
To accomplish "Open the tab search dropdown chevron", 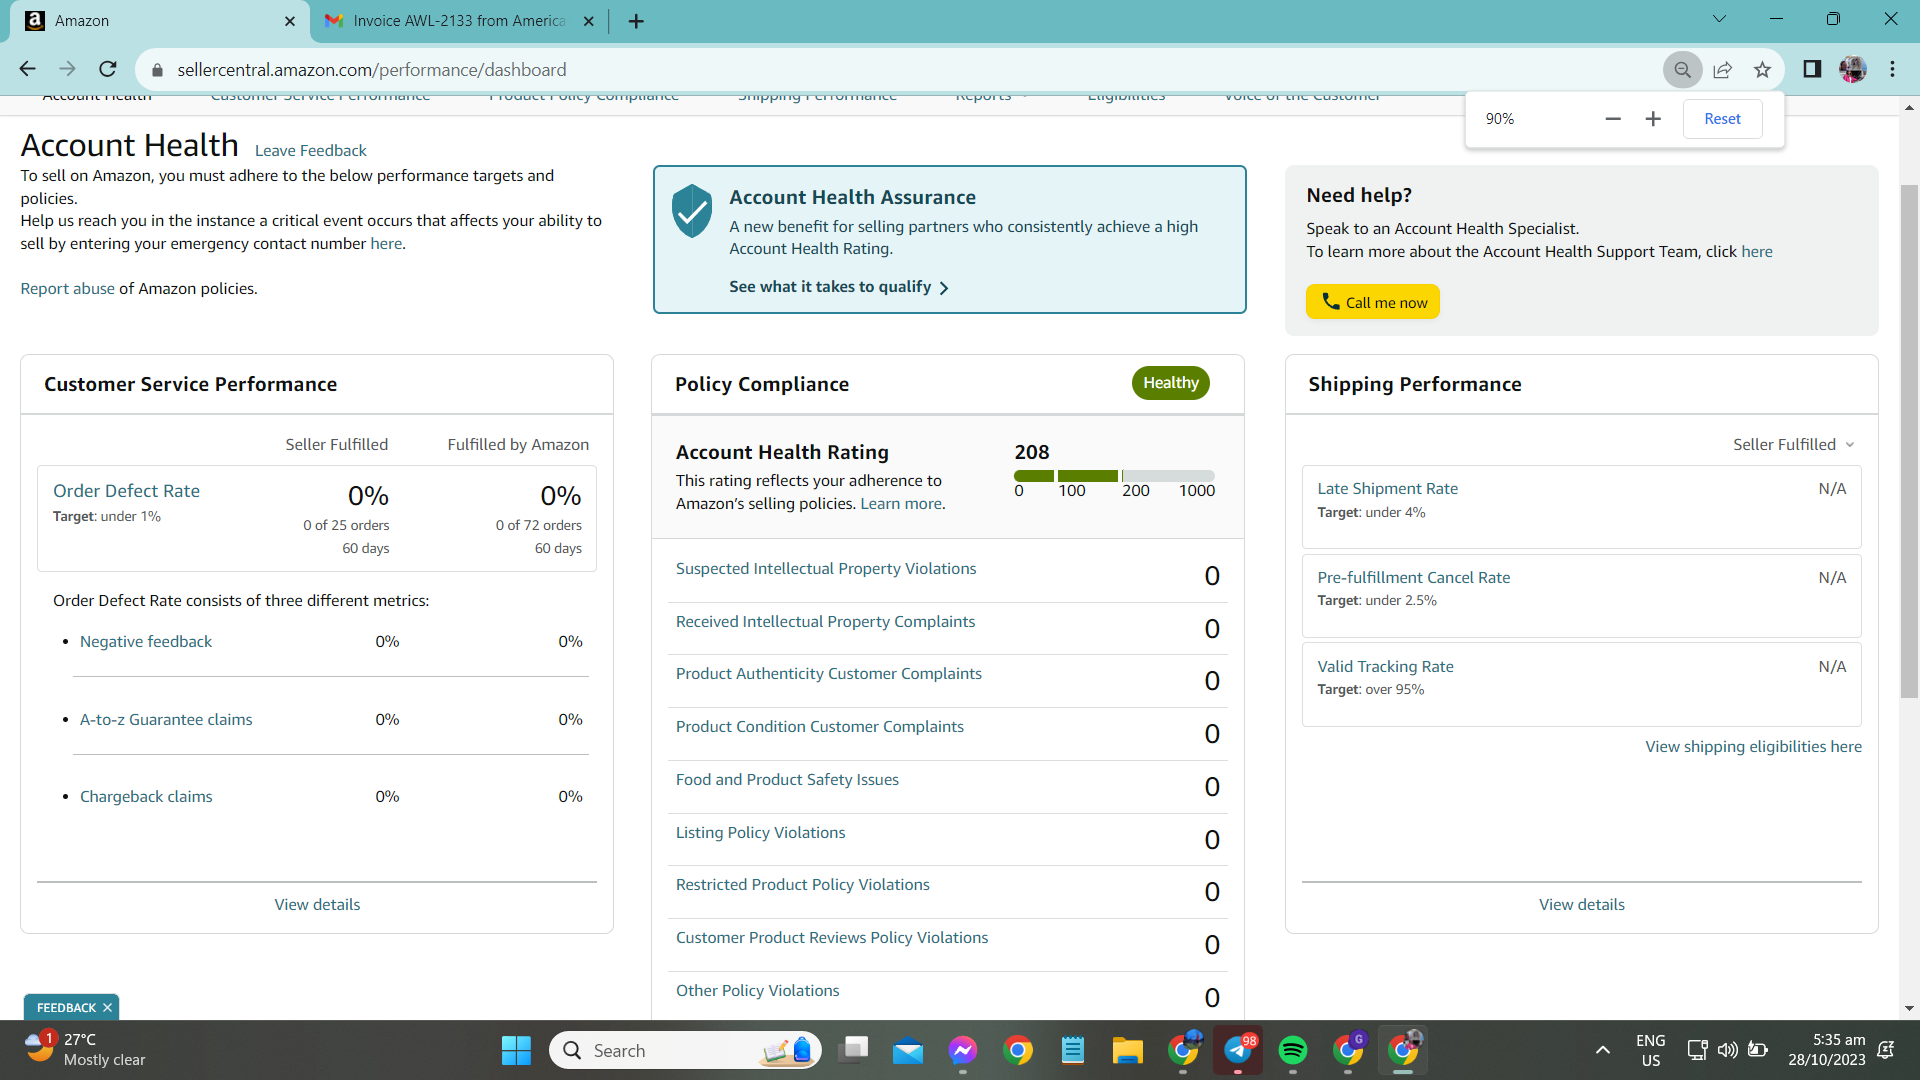I will point(1719,19).
